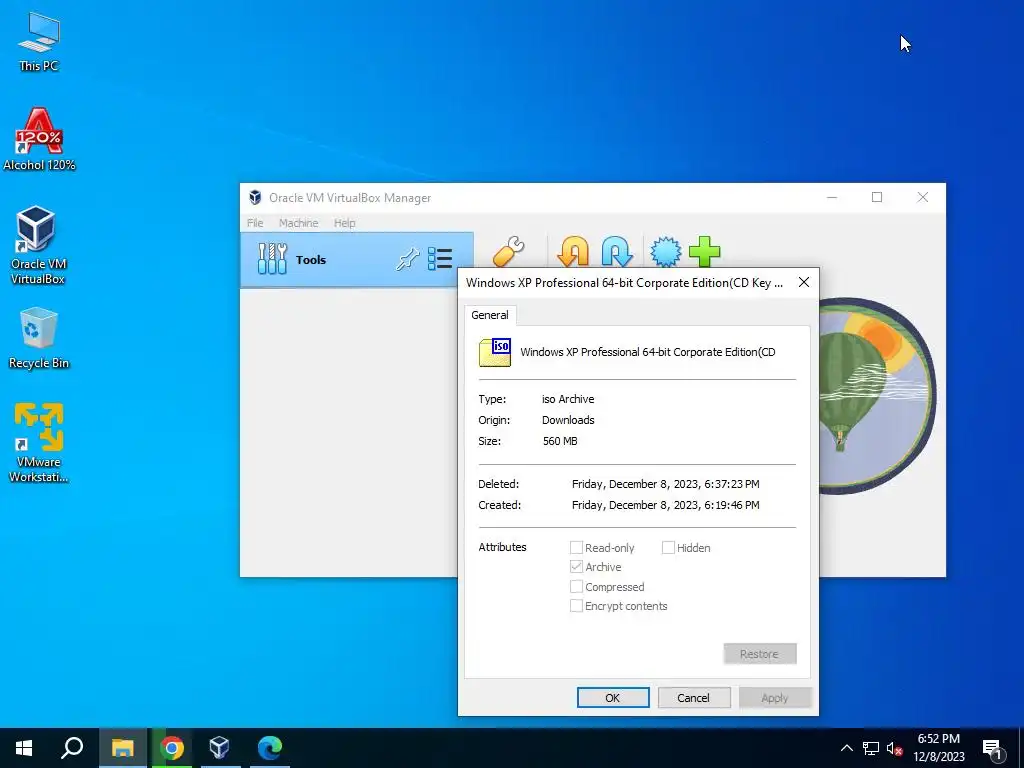Click the Apply button
Screen dimensions: 1024x768
[x=775, y=697]
